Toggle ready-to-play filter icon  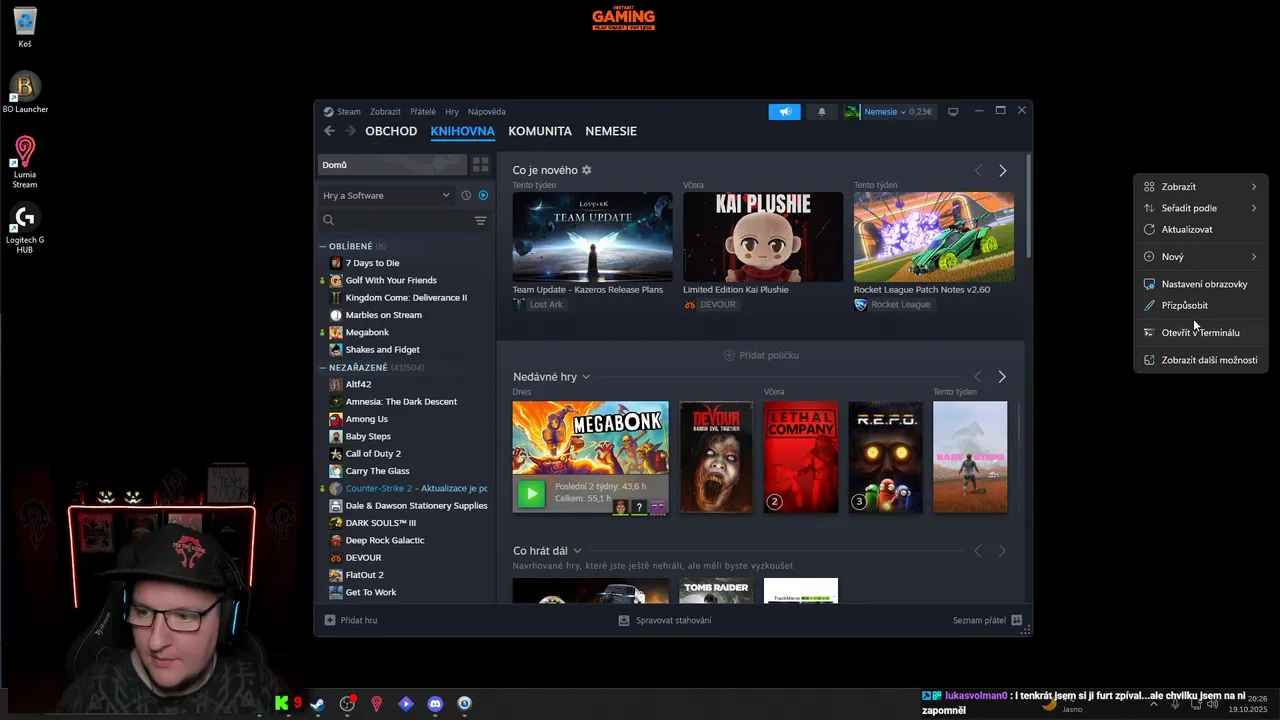click(x=483, y=195)
